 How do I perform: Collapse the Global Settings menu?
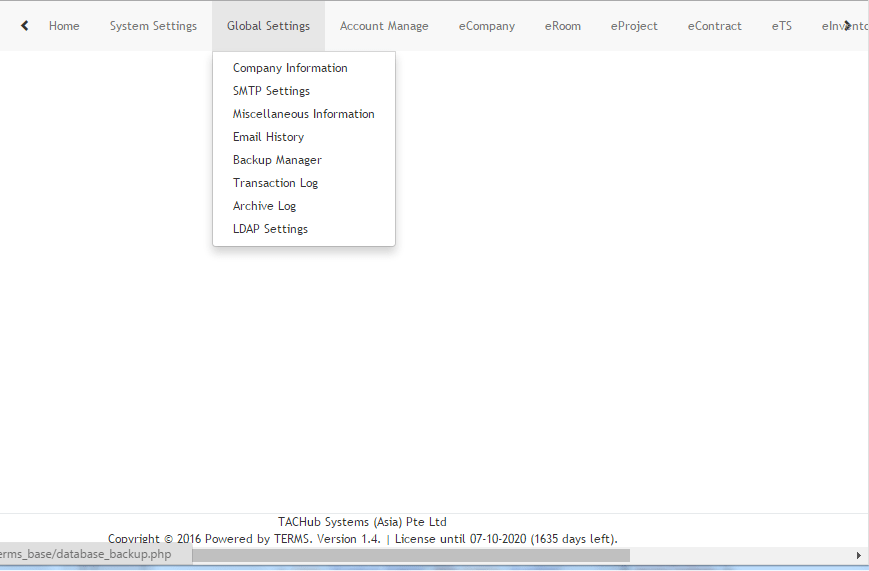click(268, 26)
